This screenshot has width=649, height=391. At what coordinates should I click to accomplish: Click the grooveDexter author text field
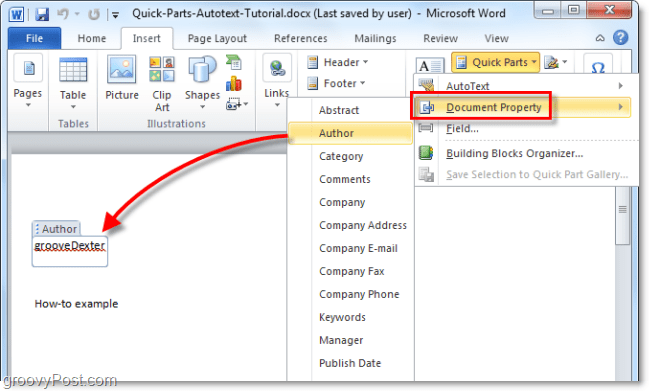70,251
